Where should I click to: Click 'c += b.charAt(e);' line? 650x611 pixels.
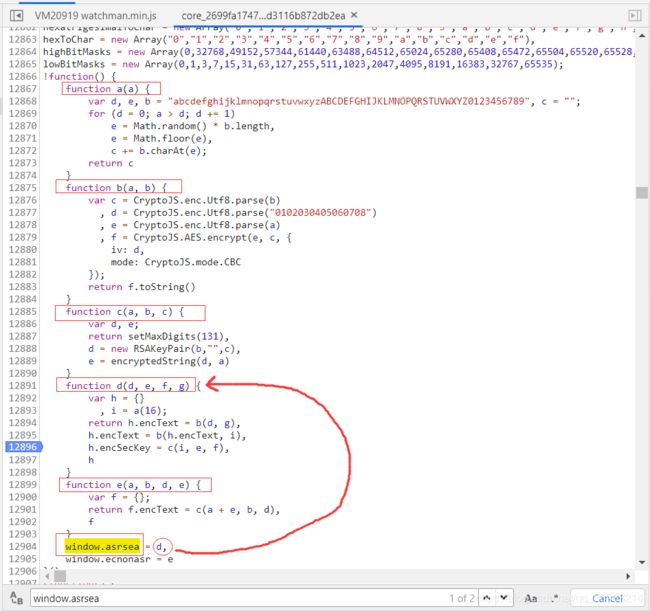tap(158, 150)
